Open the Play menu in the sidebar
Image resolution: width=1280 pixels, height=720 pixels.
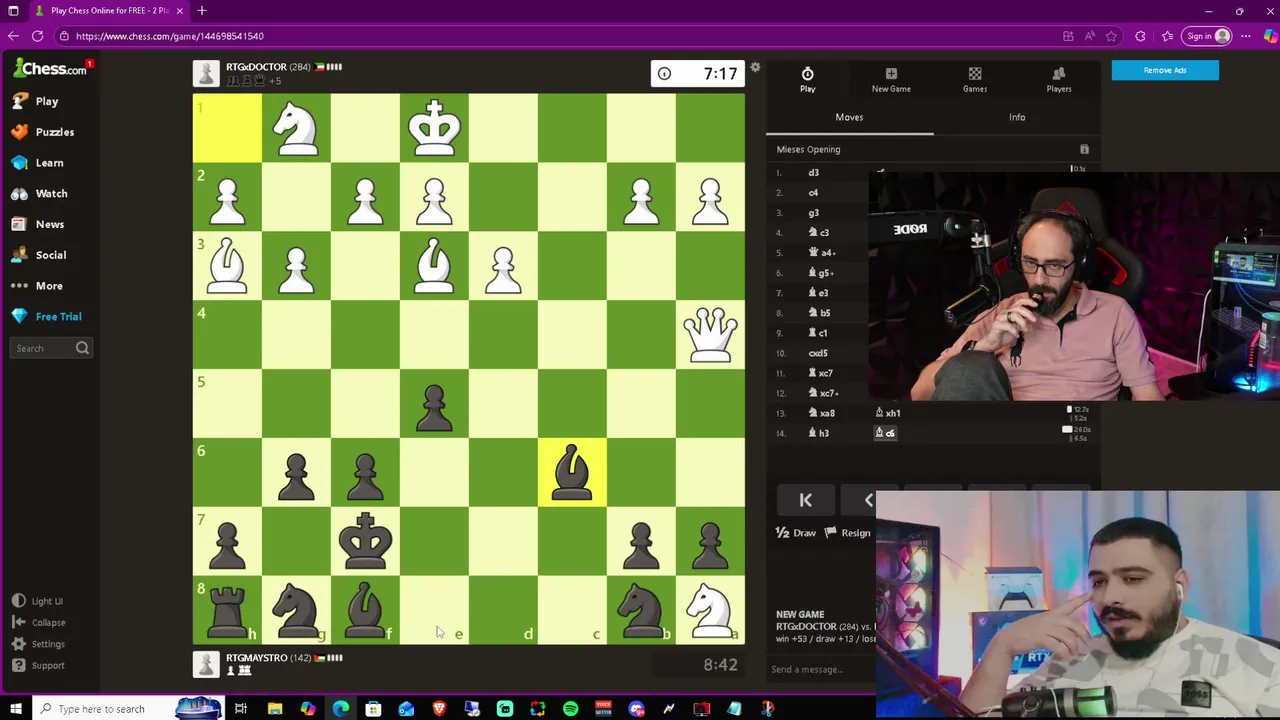[x=36, y=101]
